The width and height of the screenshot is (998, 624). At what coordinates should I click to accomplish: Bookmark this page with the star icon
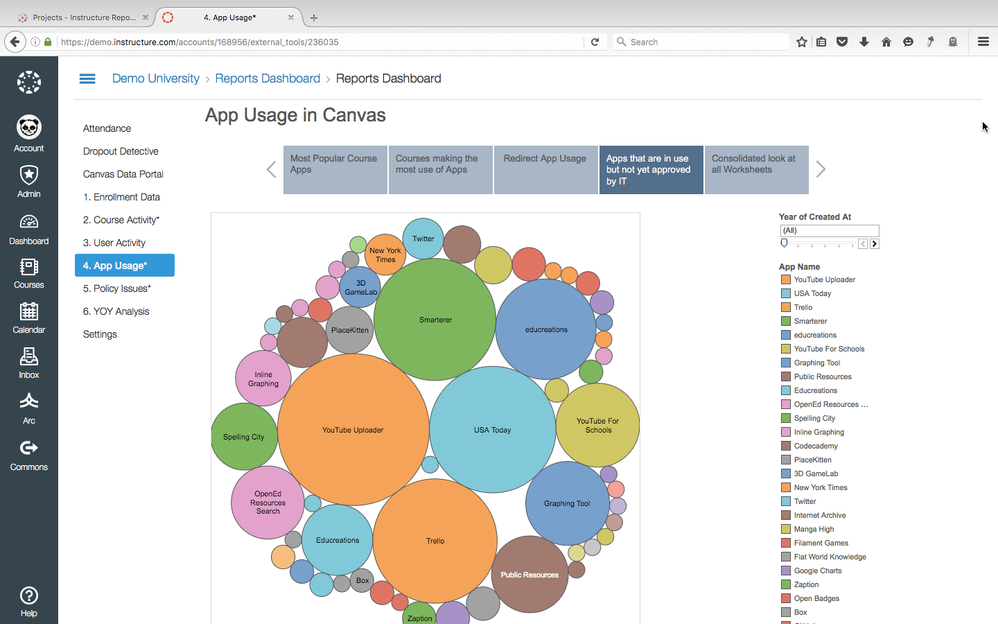point(801,42)
